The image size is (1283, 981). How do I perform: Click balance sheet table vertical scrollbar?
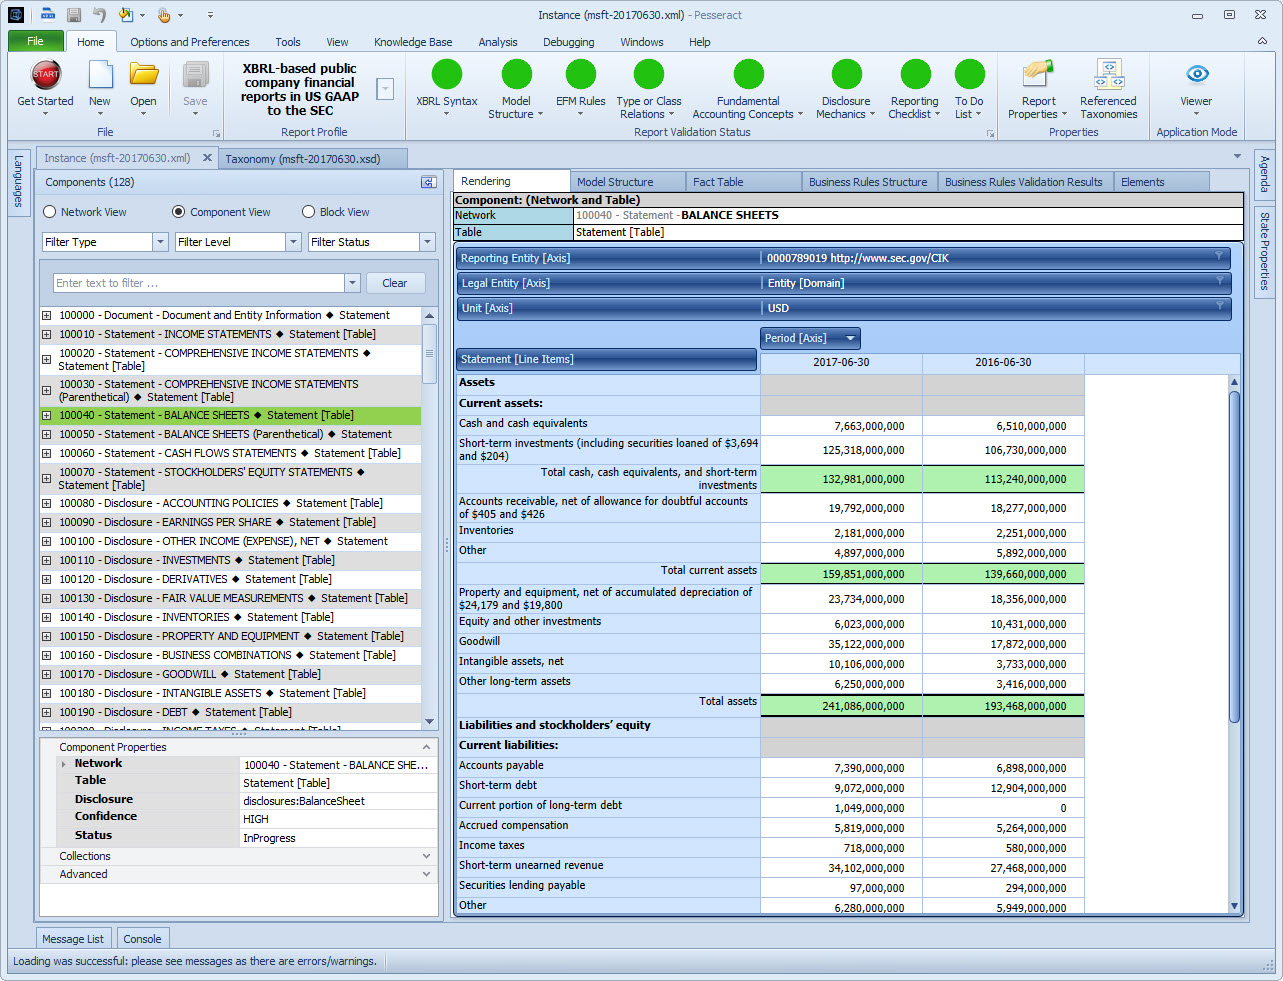[1234, 556]
